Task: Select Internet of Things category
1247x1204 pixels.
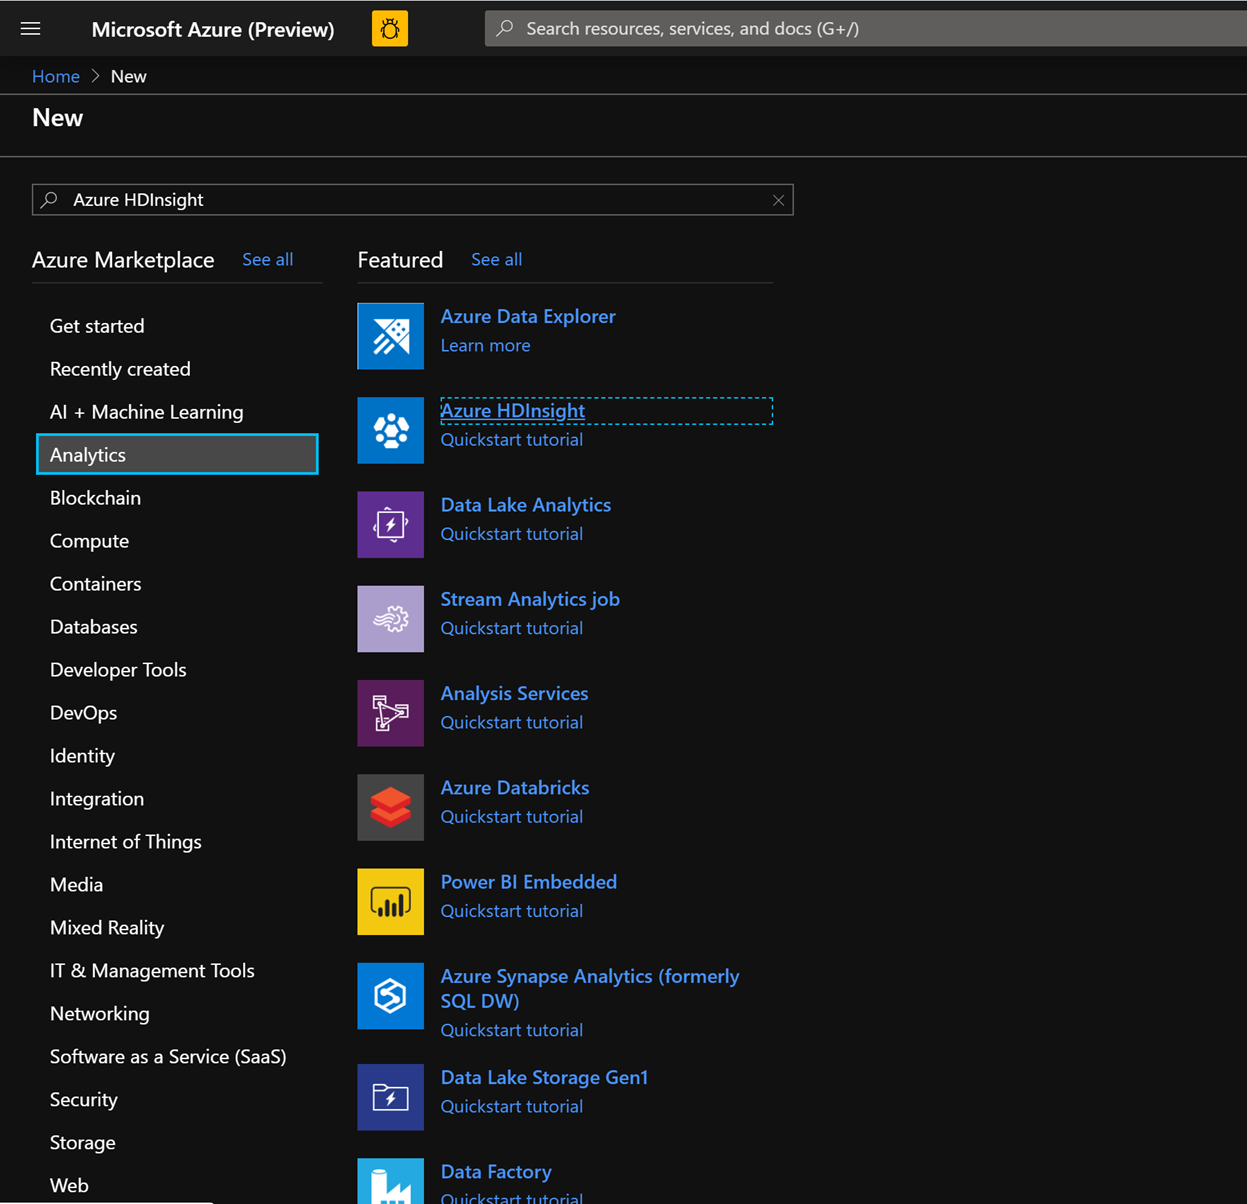Action: coord(126,842)
